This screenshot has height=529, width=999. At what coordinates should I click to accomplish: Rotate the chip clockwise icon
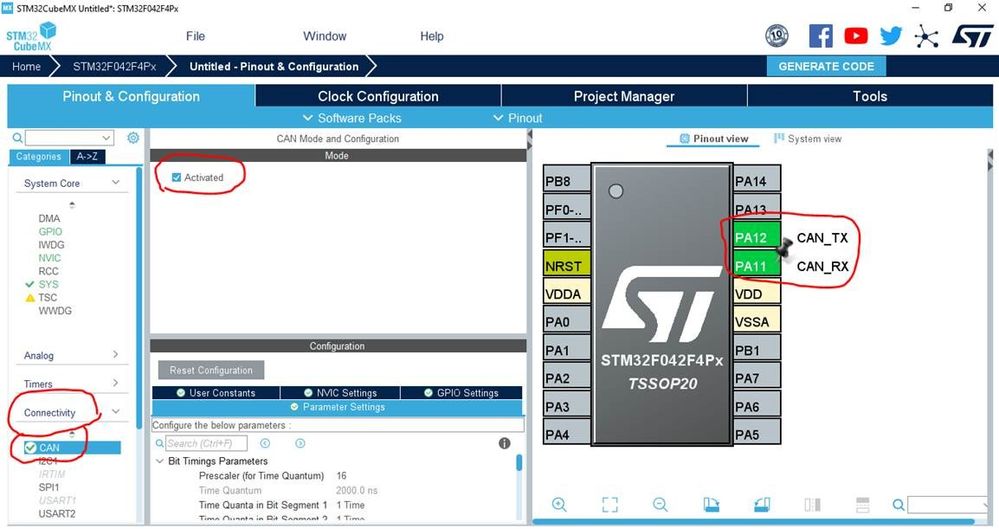pos(711,505)
